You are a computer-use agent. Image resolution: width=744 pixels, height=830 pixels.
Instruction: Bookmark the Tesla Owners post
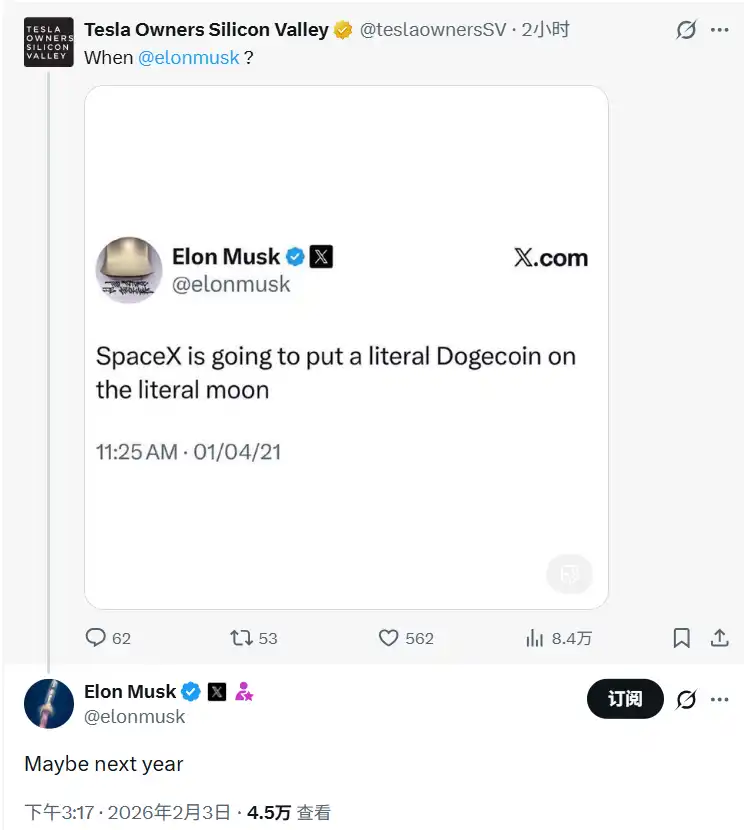pyautogui.click(x=681, y=638)
